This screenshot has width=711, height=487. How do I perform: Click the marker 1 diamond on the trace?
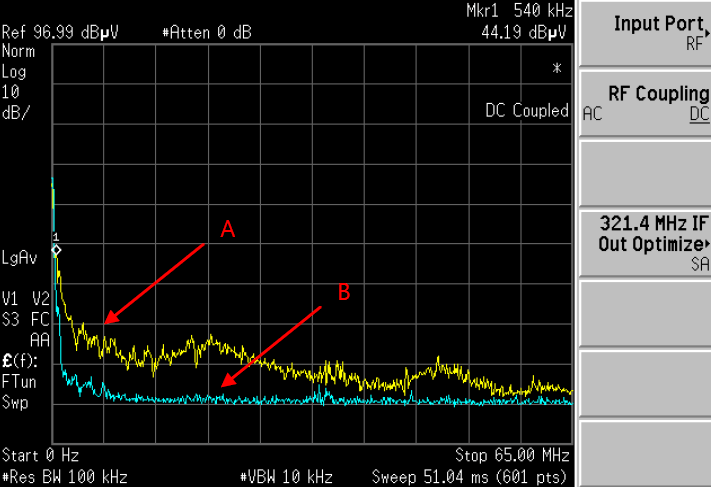(x=56, y=249)
